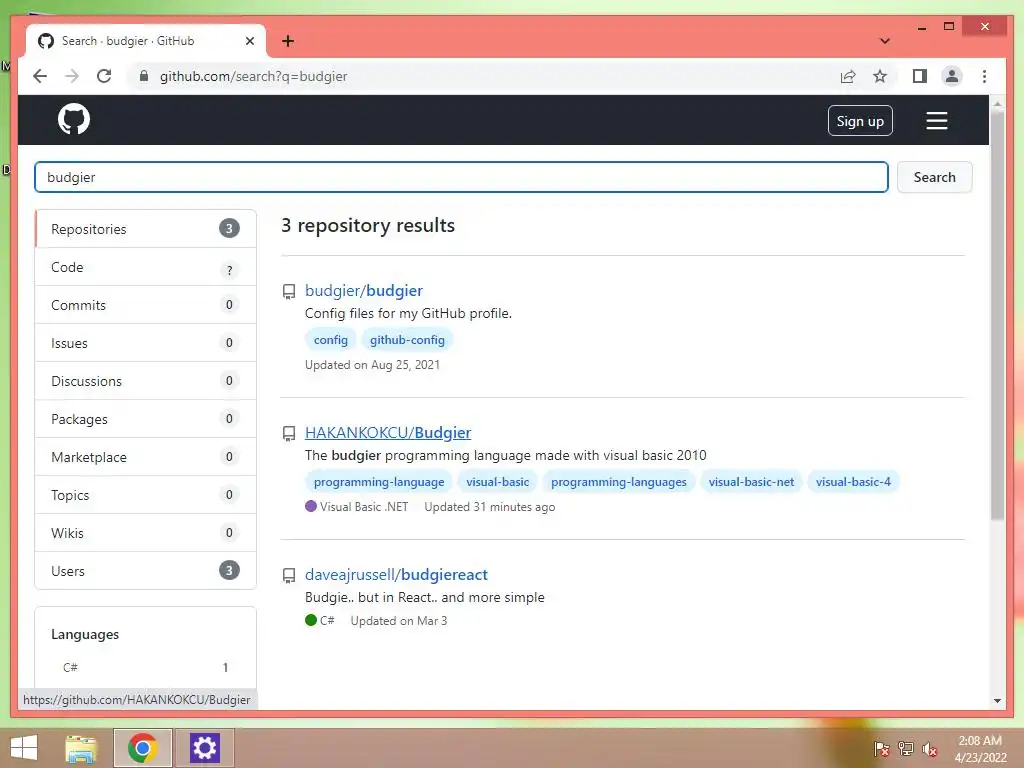Click the share page icon in the address bar
The height and width of the screenshot is (768, 1024).
tap(848, 76)
